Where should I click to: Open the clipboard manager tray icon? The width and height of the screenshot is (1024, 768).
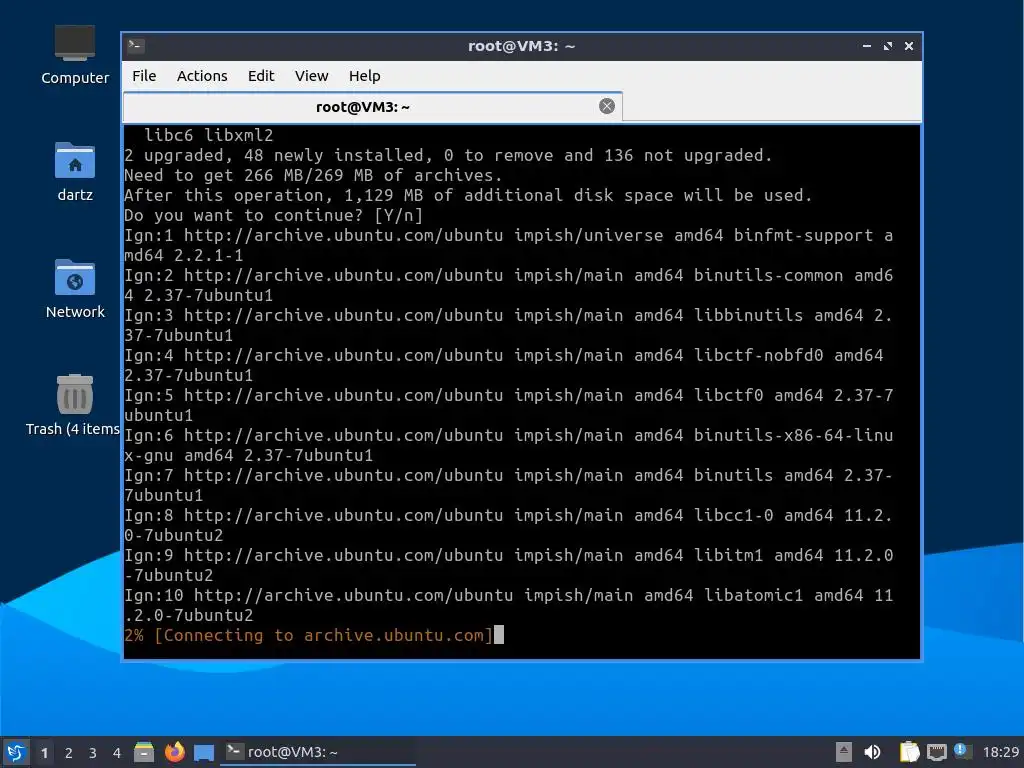tap(909, 752)
